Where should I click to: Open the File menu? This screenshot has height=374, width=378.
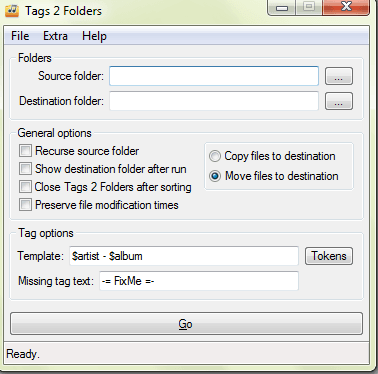click(x=20, y=36)
